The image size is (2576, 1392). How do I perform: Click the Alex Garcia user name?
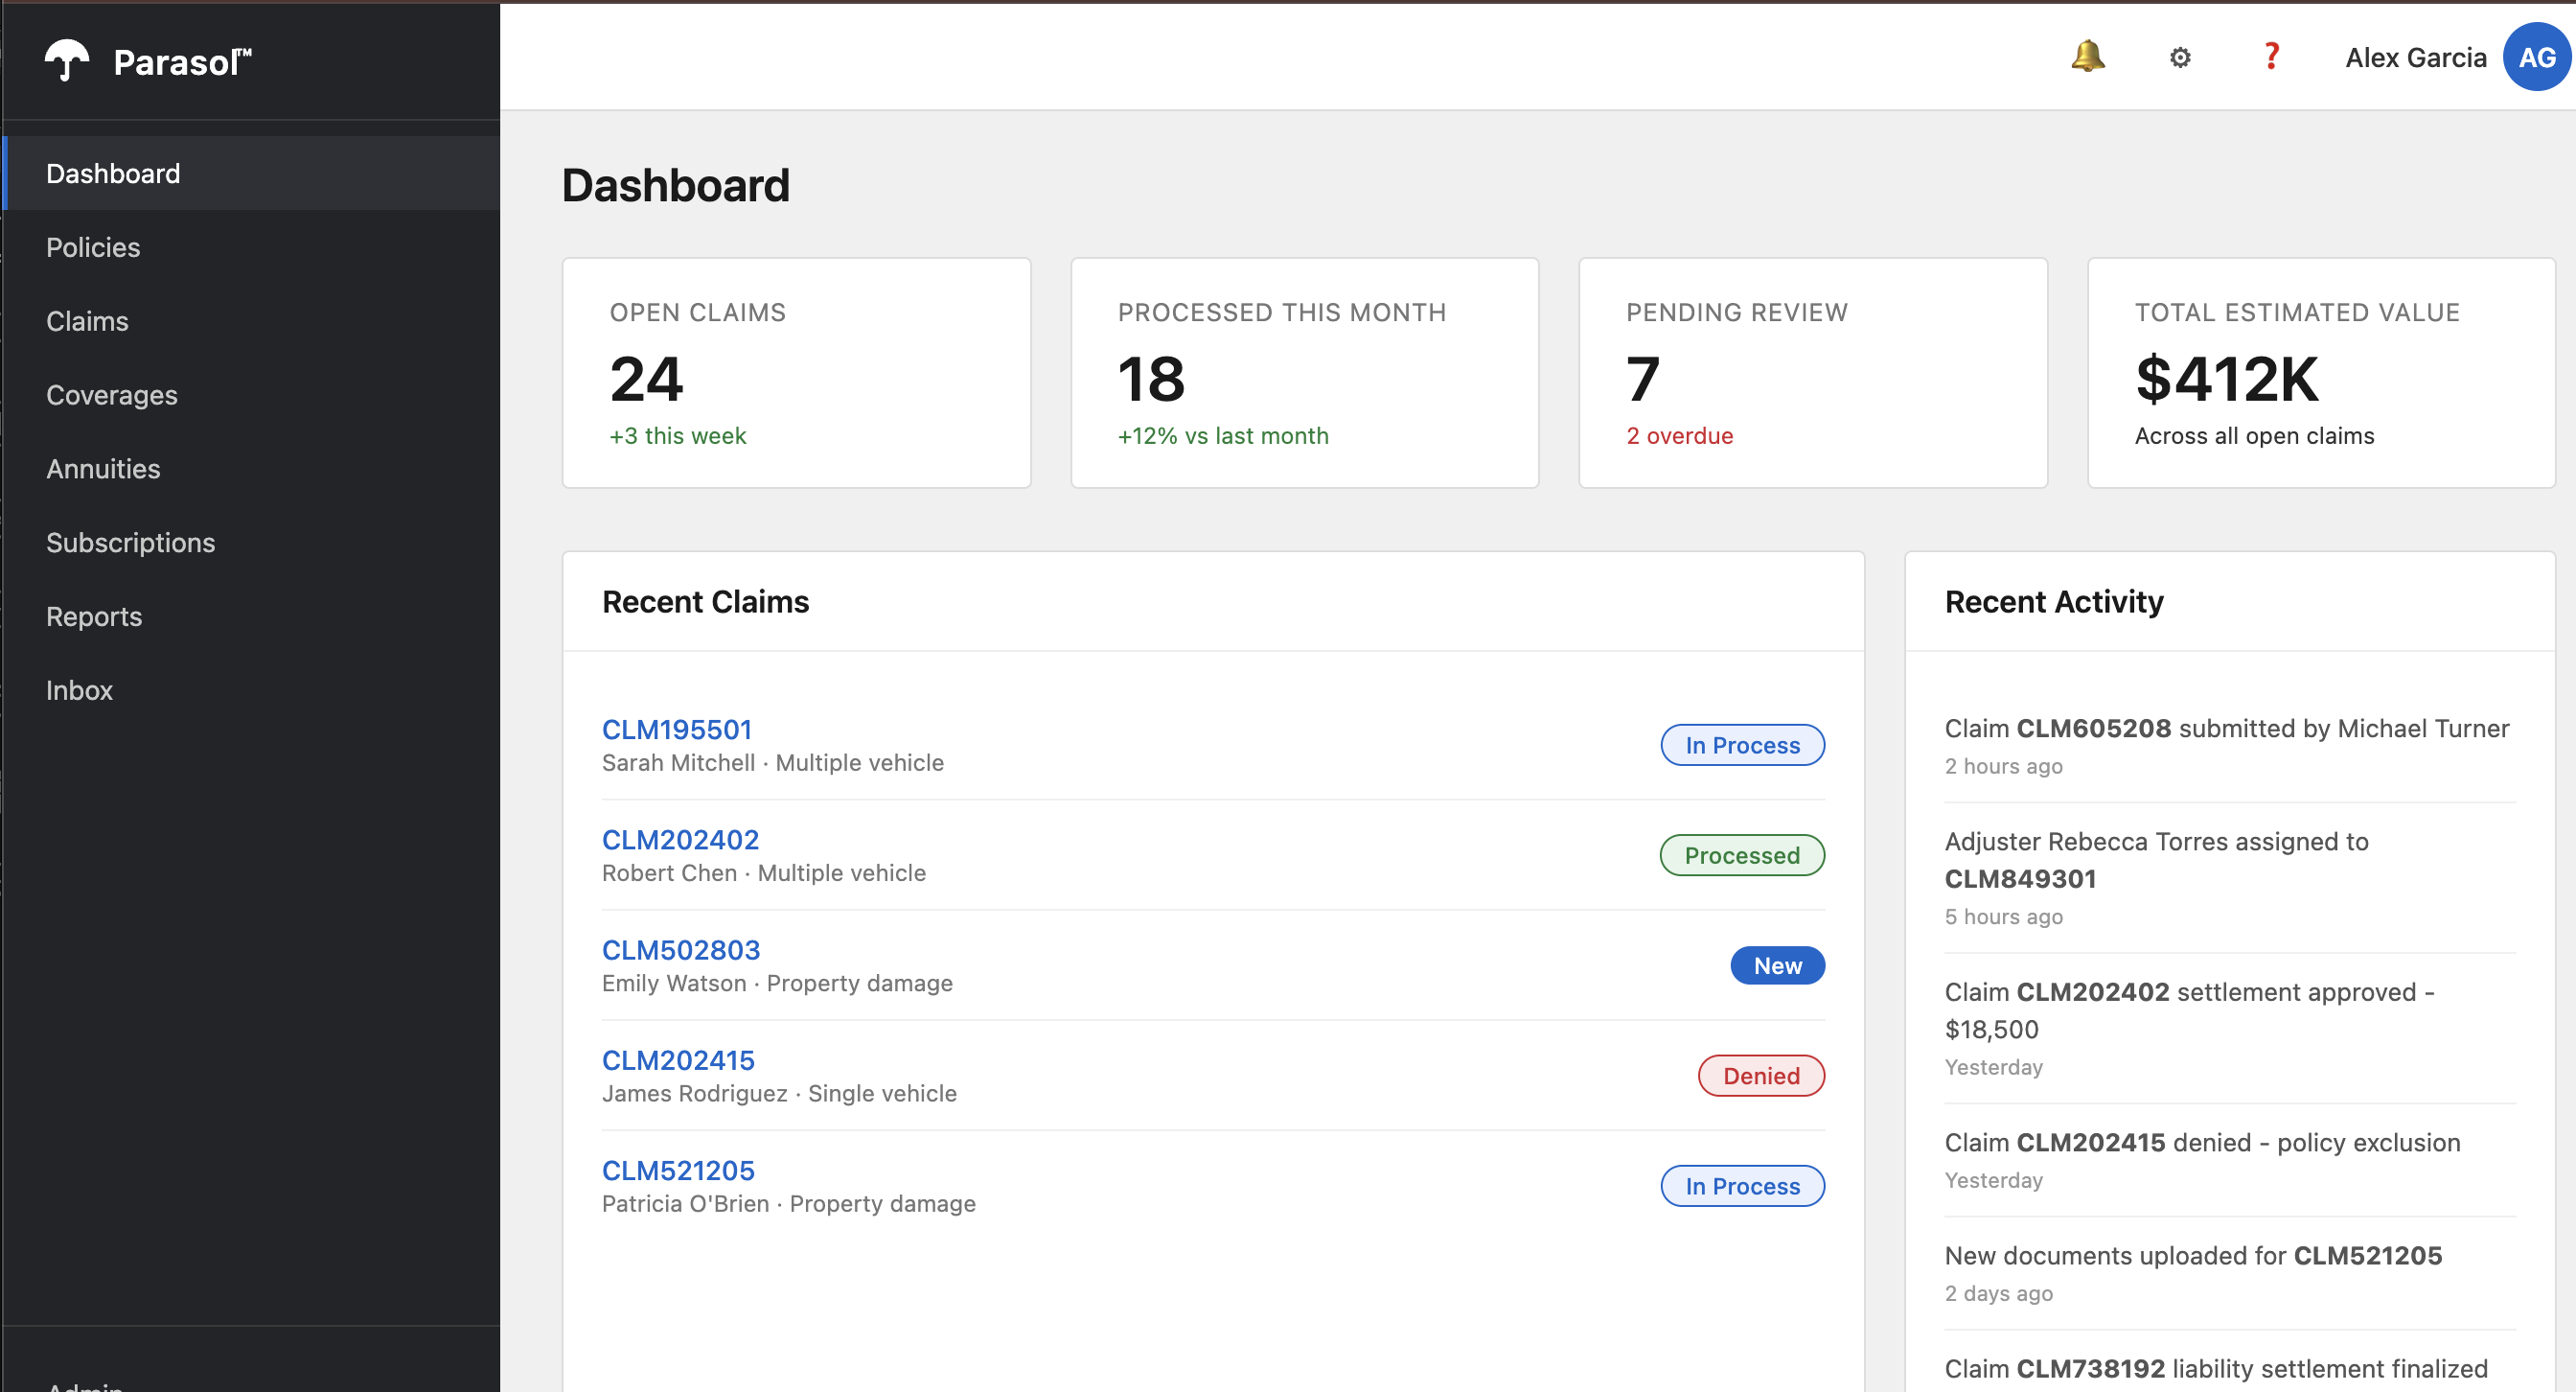point(2415,58)
